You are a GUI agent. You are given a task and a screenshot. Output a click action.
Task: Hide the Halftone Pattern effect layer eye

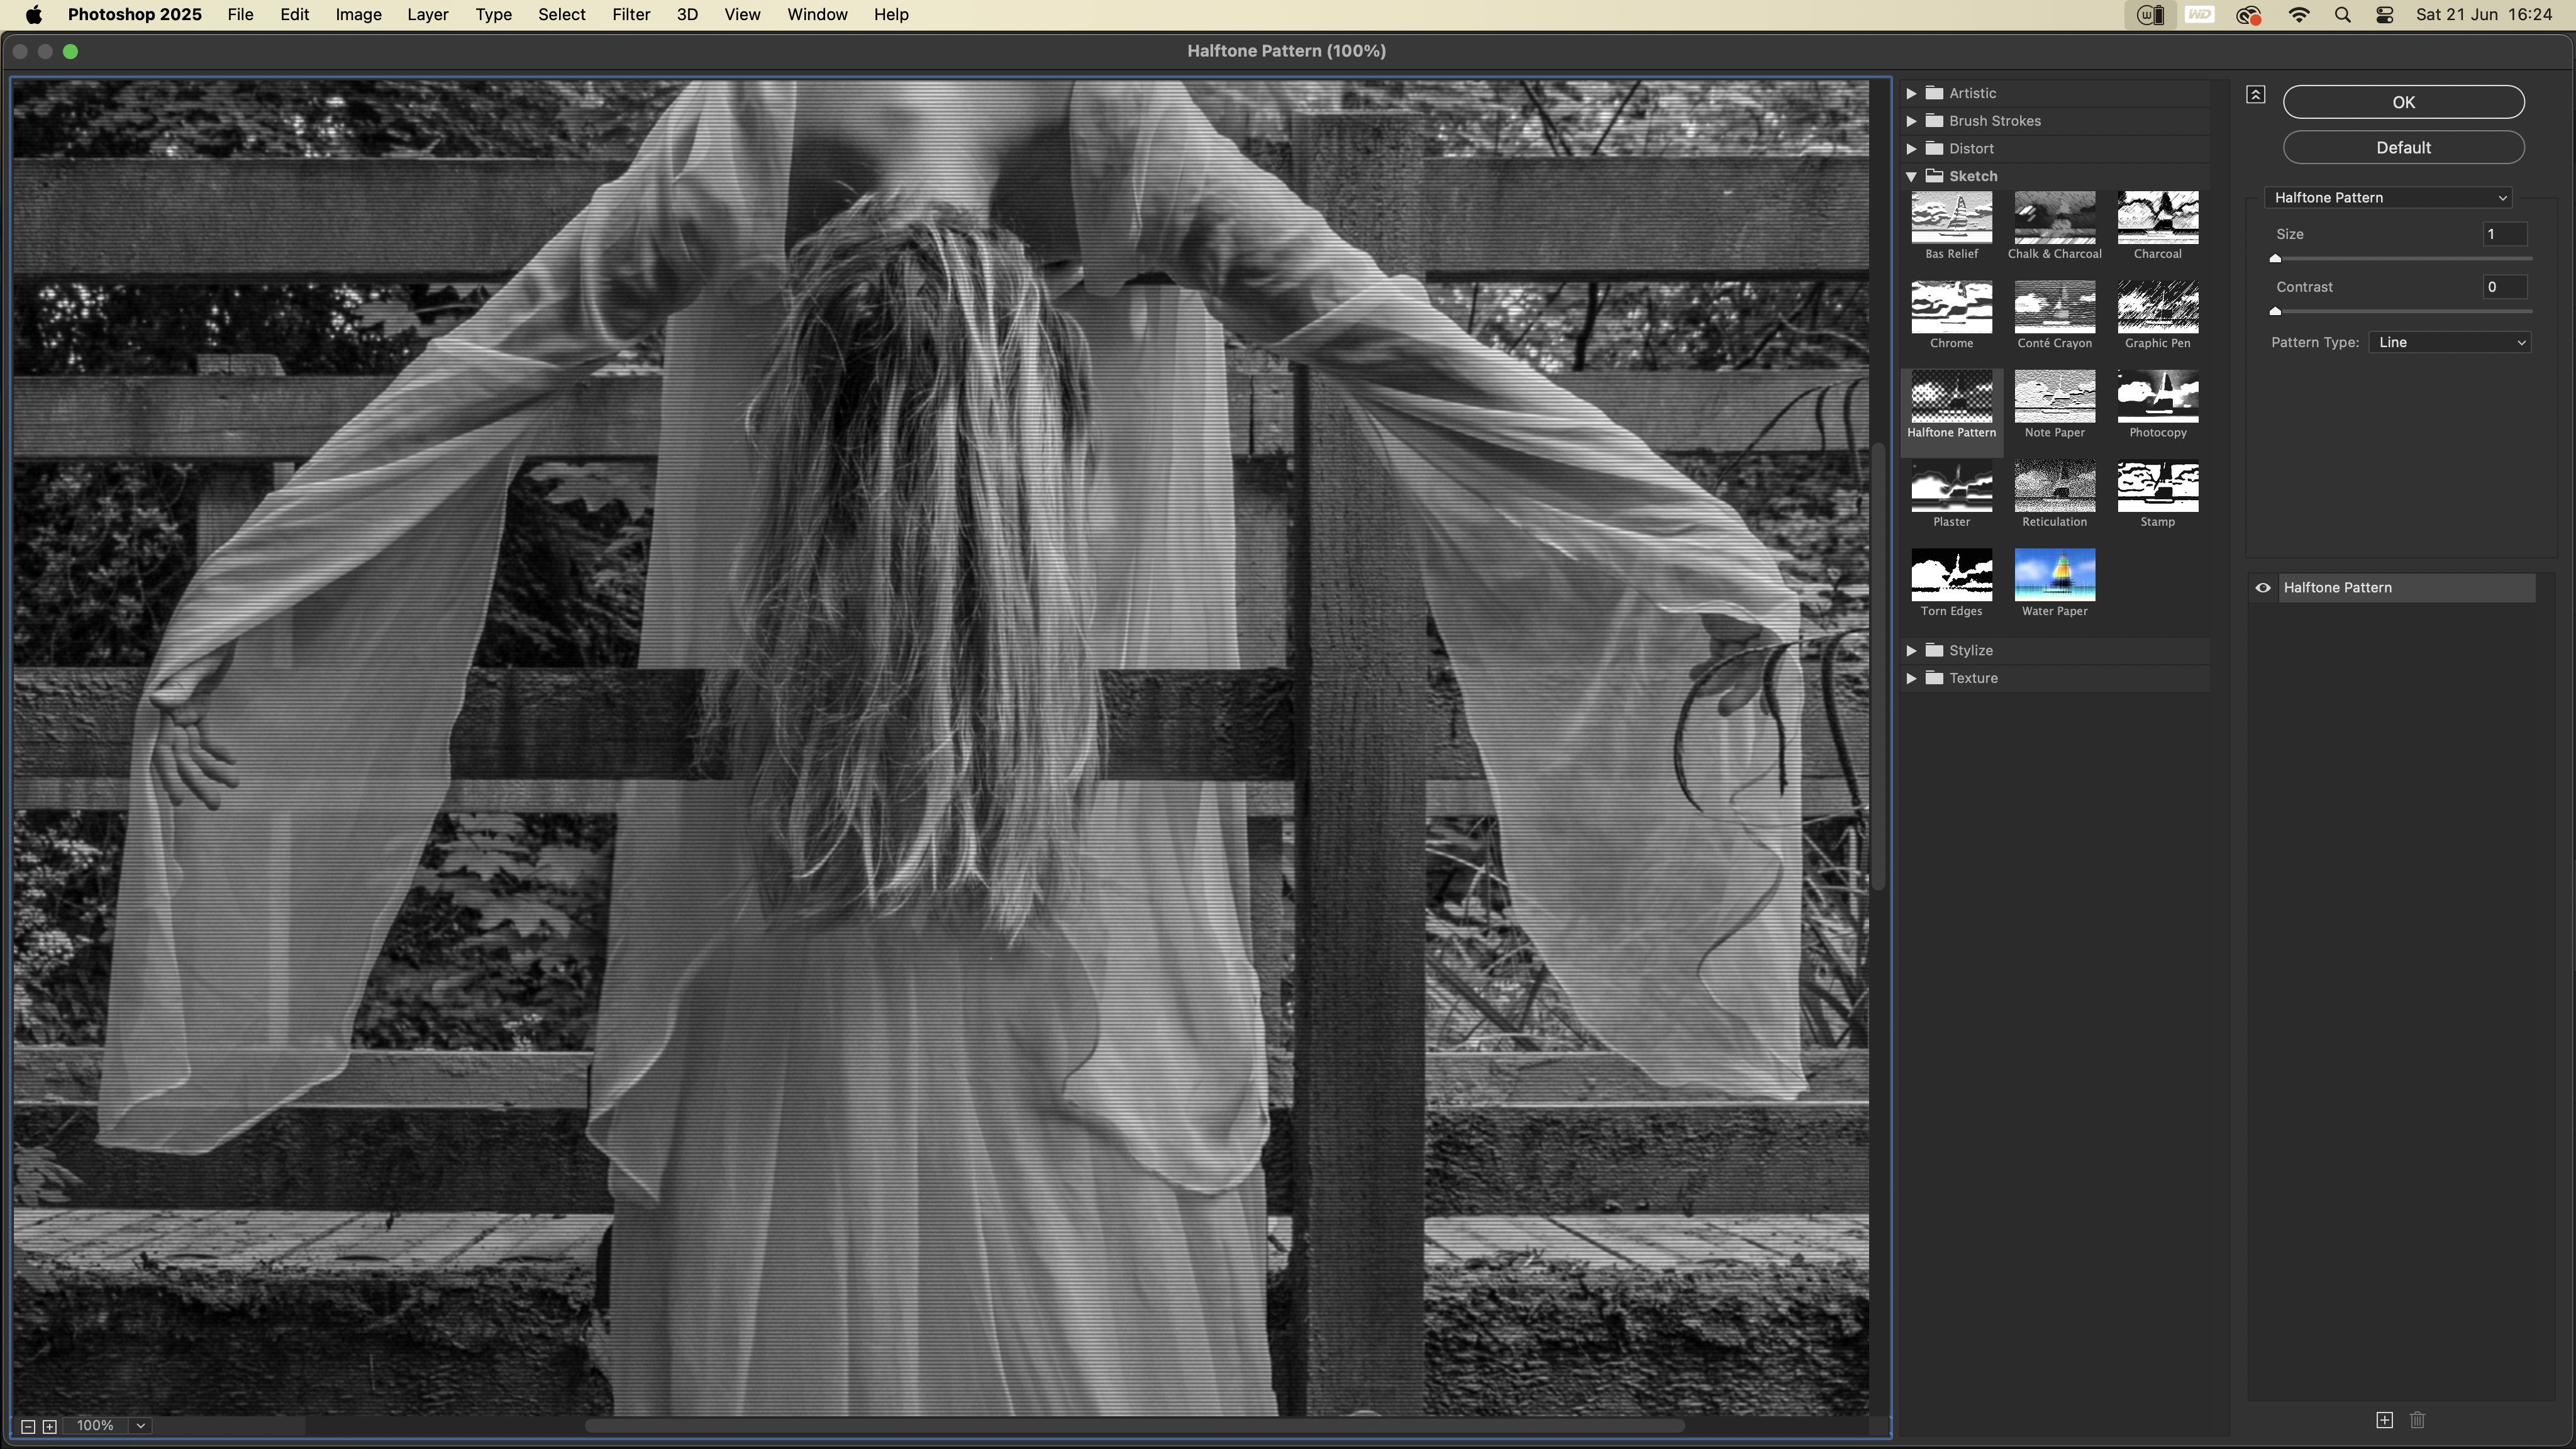[x=2263, y=588]
